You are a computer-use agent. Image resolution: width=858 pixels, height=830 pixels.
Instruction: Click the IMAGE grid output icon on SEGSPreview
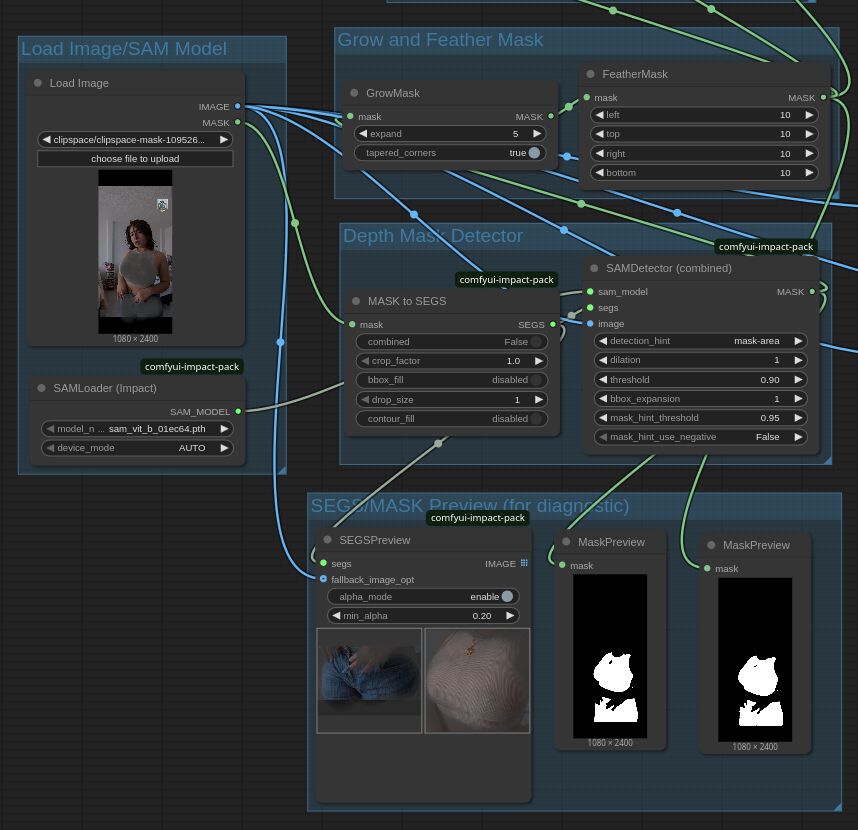[x=524, y=563]
